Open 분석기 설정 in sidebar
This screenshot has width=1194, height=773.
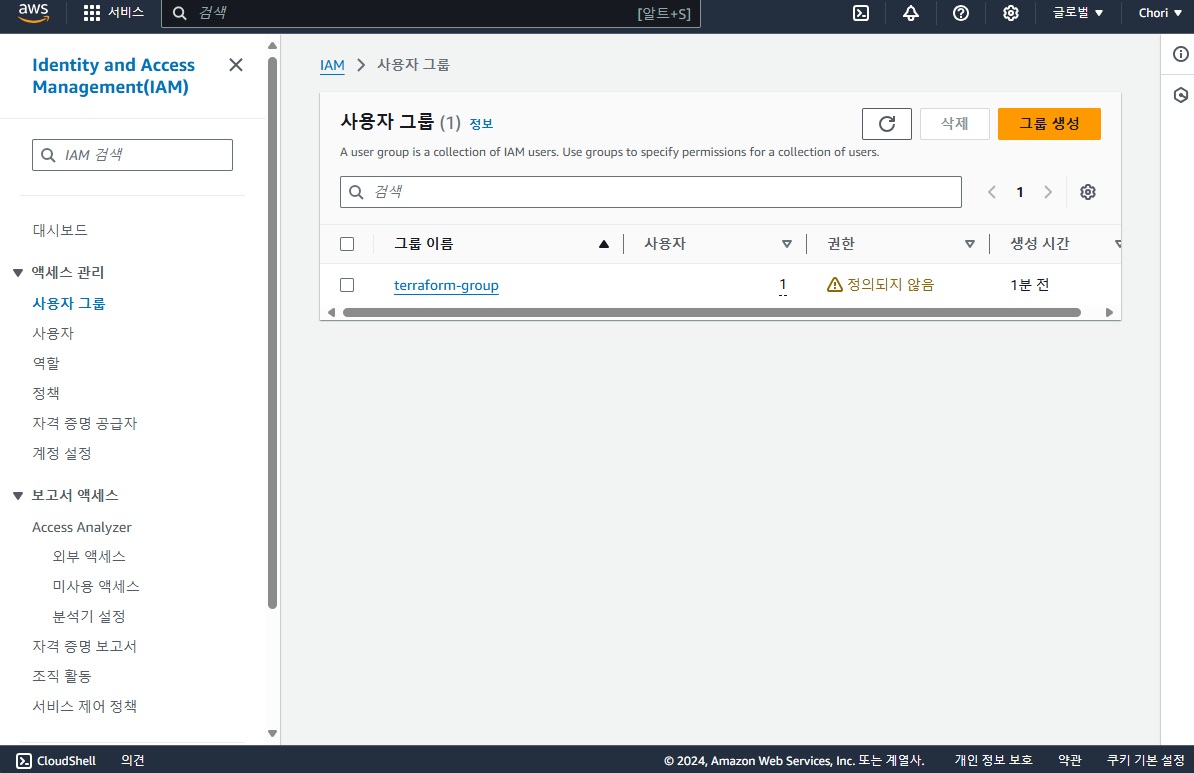coord(88,616)
